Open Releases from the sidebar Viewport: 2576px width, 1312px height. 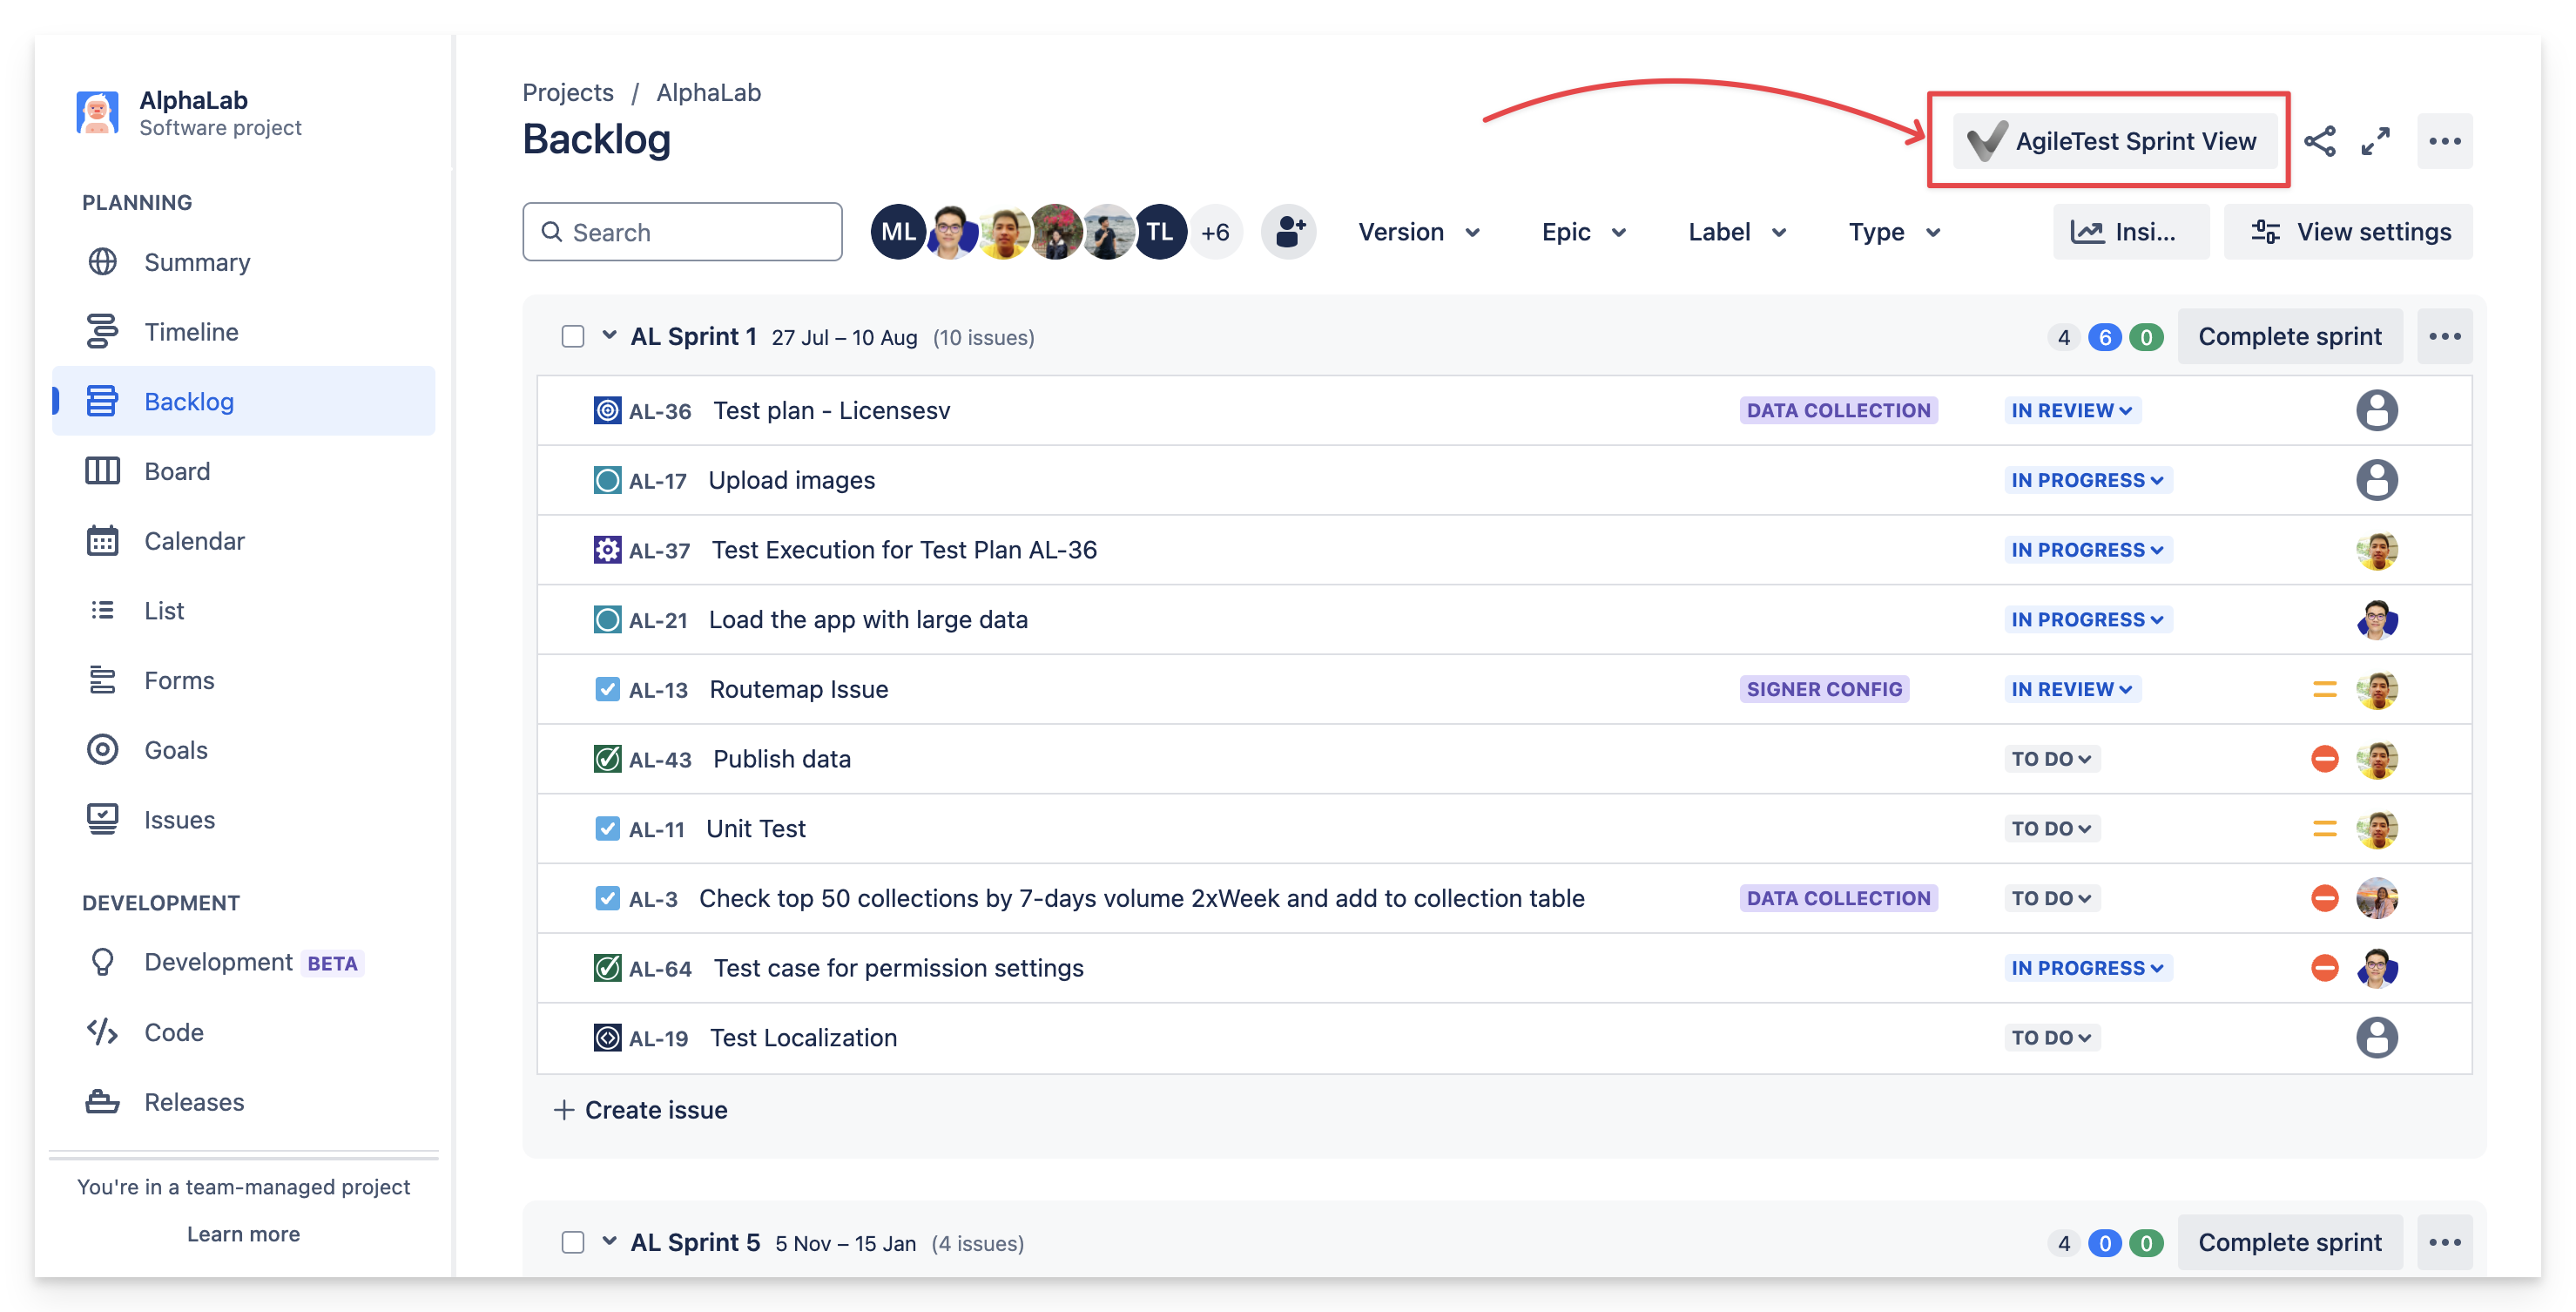coord(194,1102)
